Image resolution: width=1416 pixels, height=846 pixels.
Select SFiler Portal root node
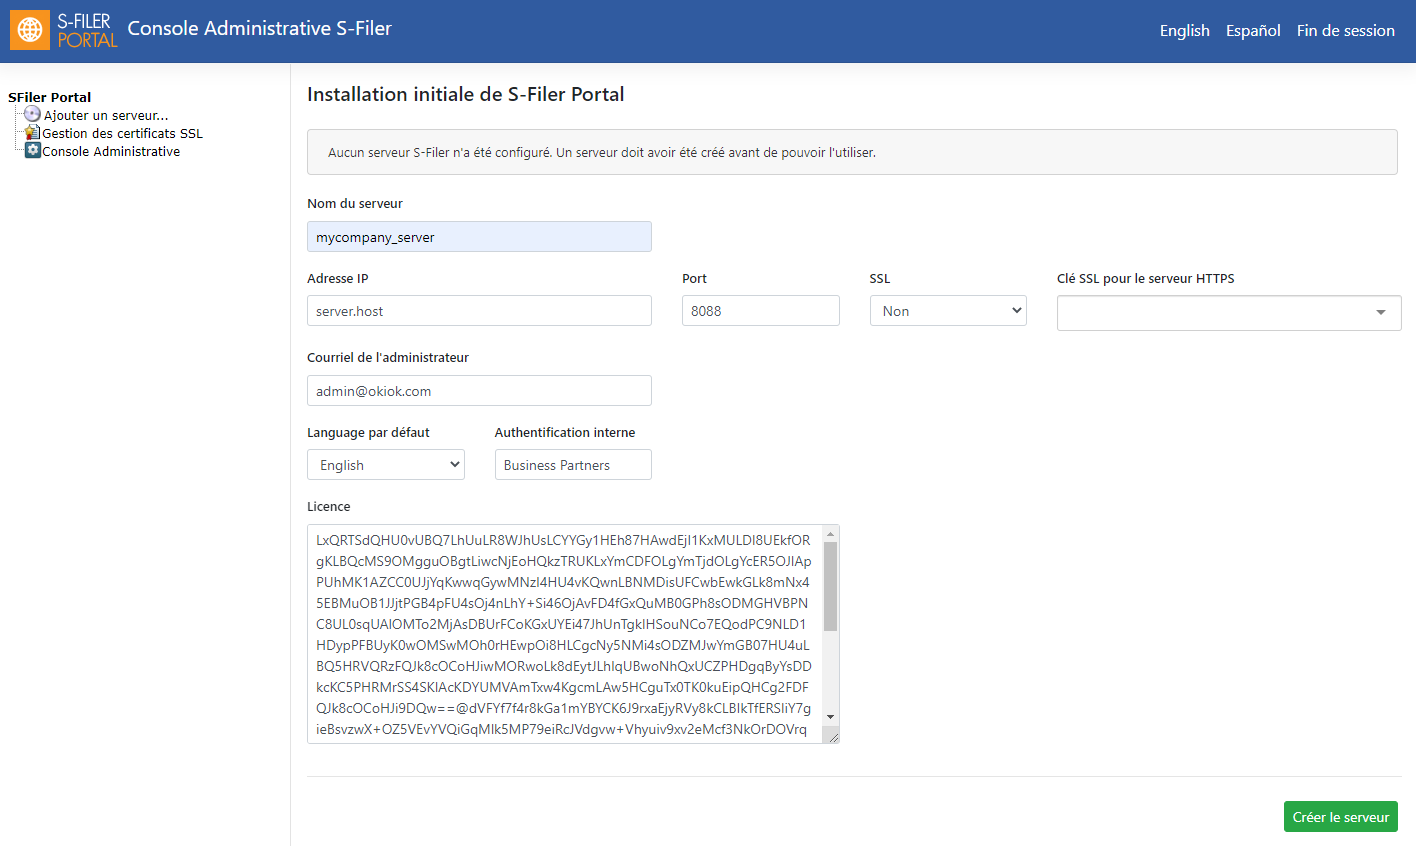coord(49,97)
